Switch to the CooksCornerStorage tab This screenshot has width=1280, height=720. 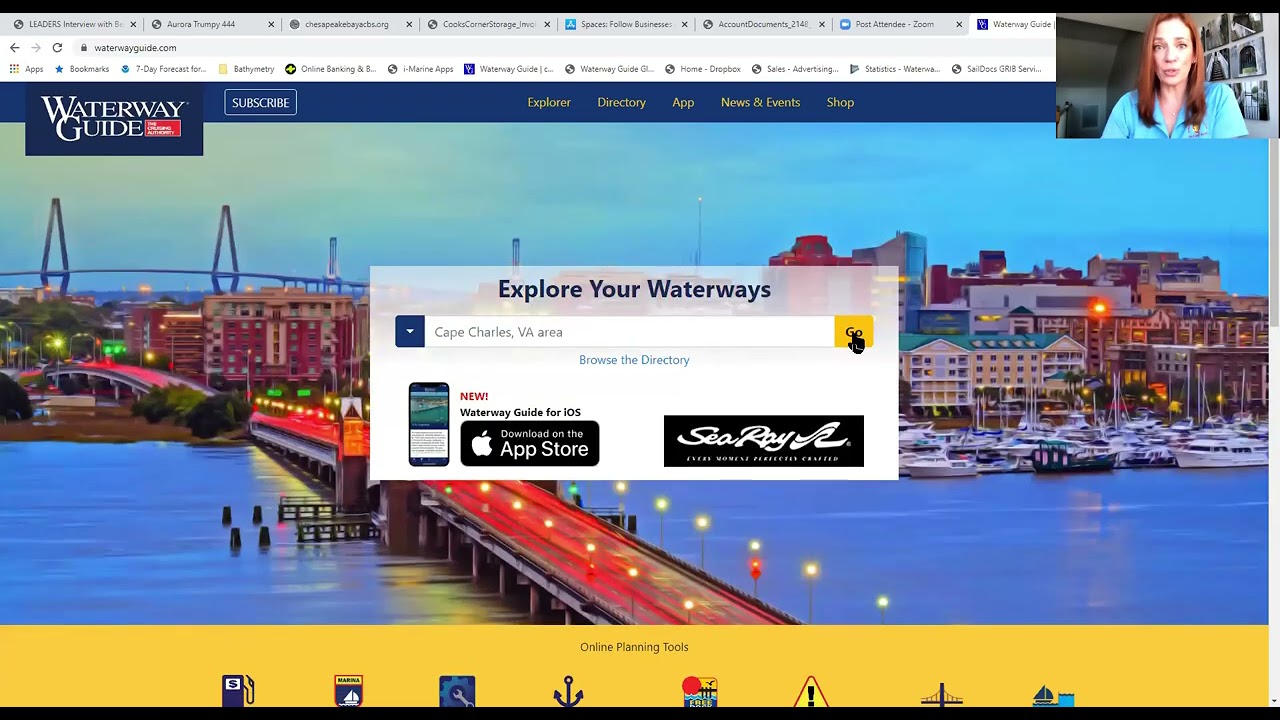coord(485,24)
